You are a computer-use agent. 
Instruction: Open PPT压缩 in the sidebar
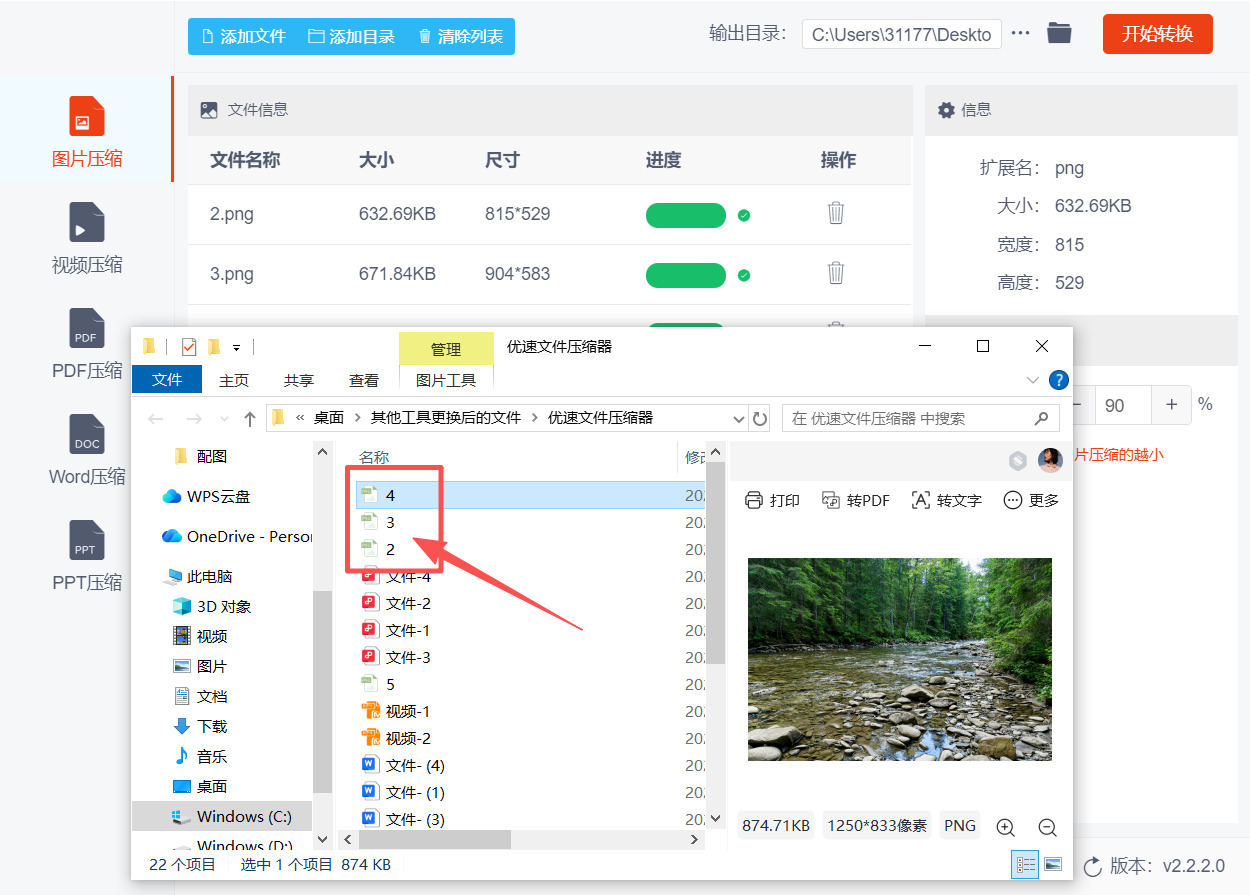[x=87, y=556]
